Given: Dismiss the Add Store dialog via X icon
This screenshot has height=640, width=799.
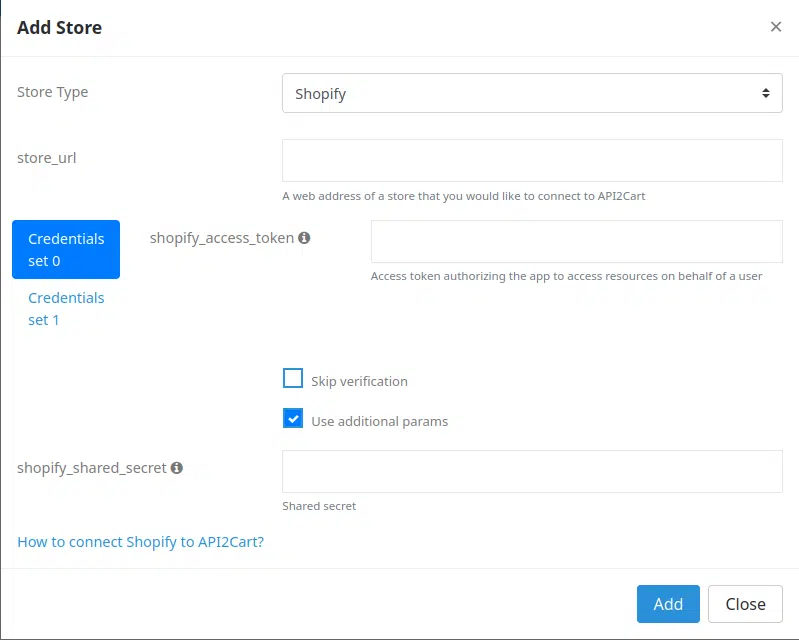Looking at the screenshot, I should coord(776,26).
